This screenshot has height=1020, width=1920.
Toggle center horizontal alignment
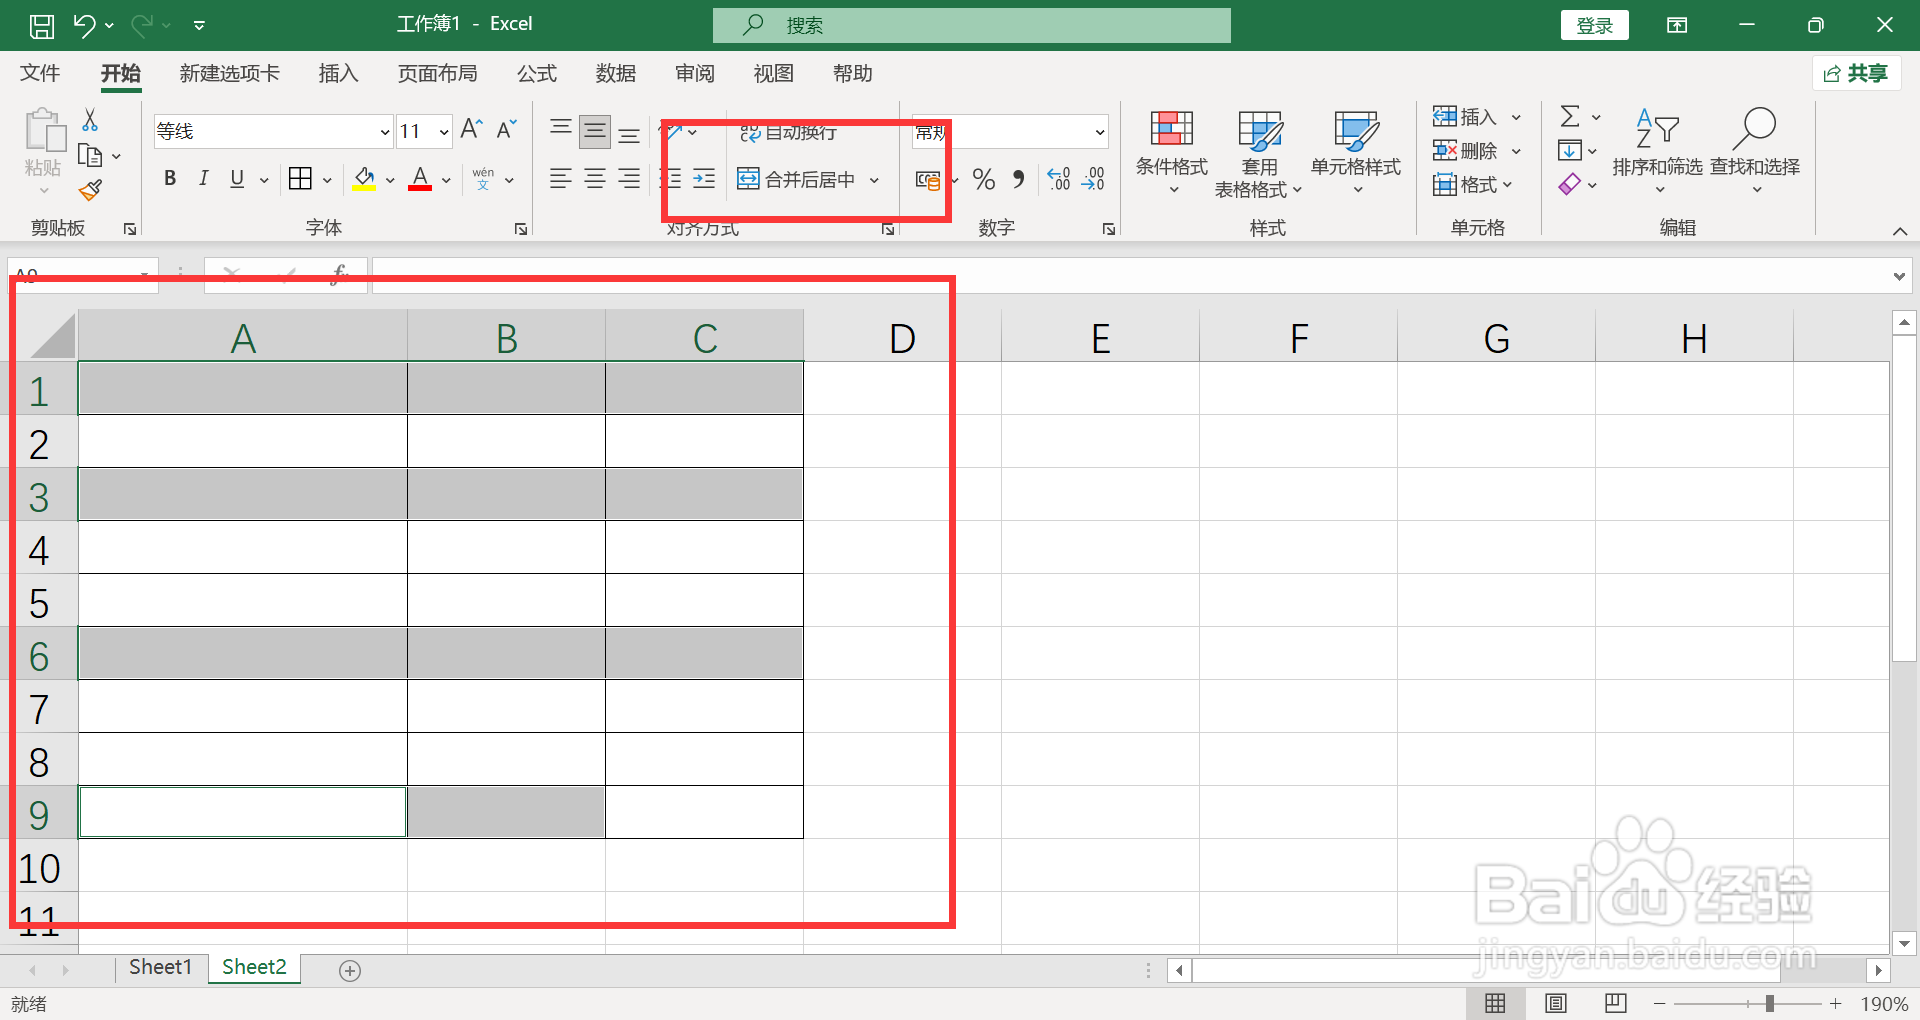pyautogui.click(x=595, y=179)
